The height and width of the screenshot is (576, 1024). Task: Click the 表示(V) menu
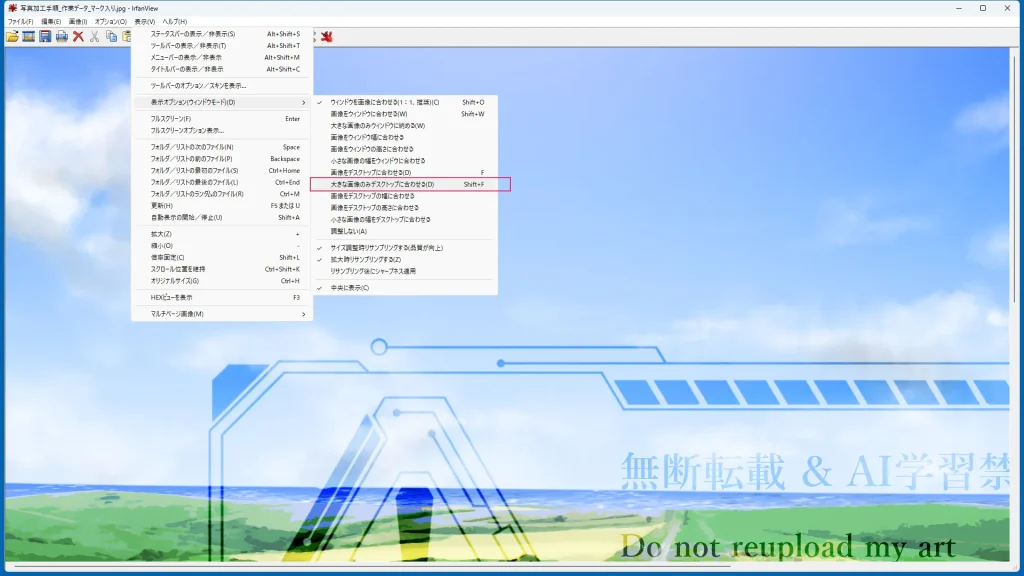click(x=145, y=22)
